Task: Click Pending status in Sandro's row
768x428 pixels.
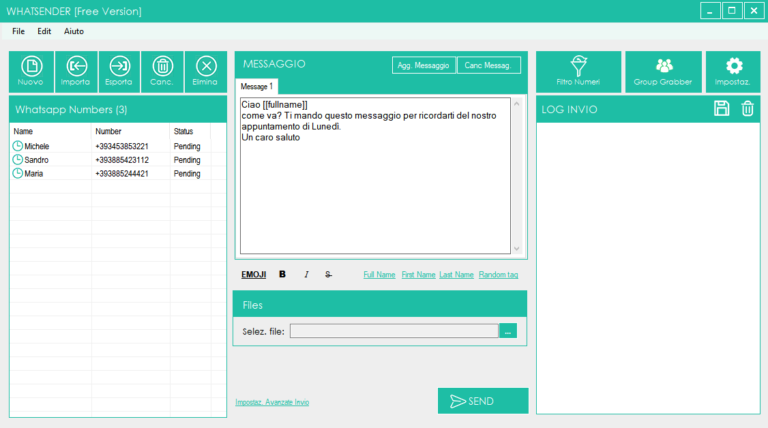Action: coord(187,160)
